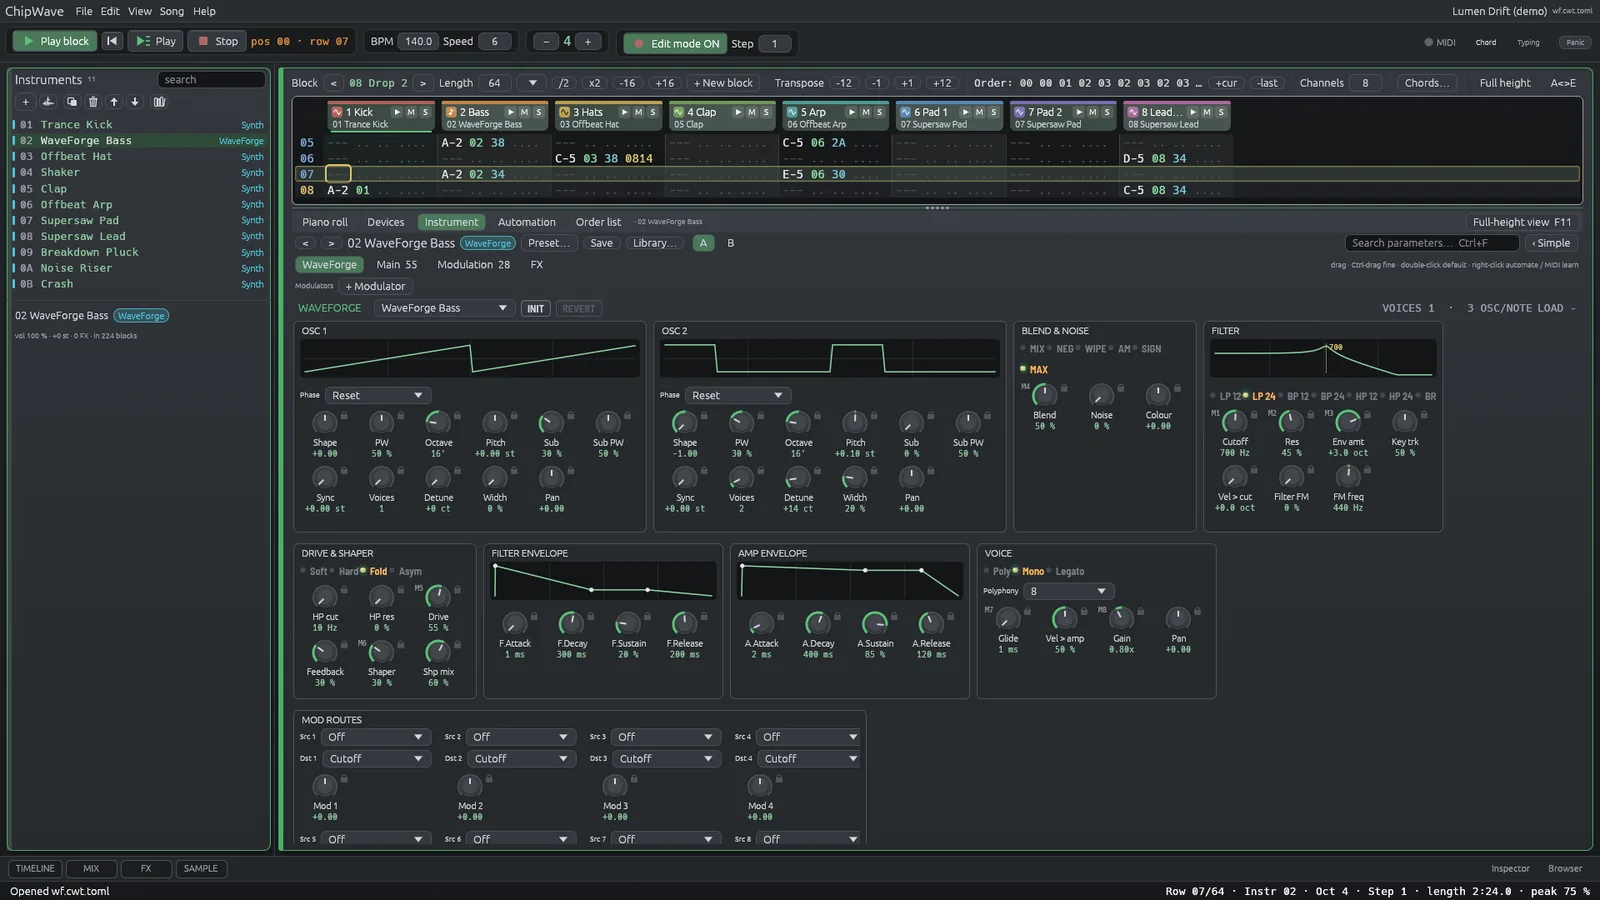Click the bars icon in the Instruments toolbar
The height and width of the screenshot is (900, 1600).
coord(159,102)
